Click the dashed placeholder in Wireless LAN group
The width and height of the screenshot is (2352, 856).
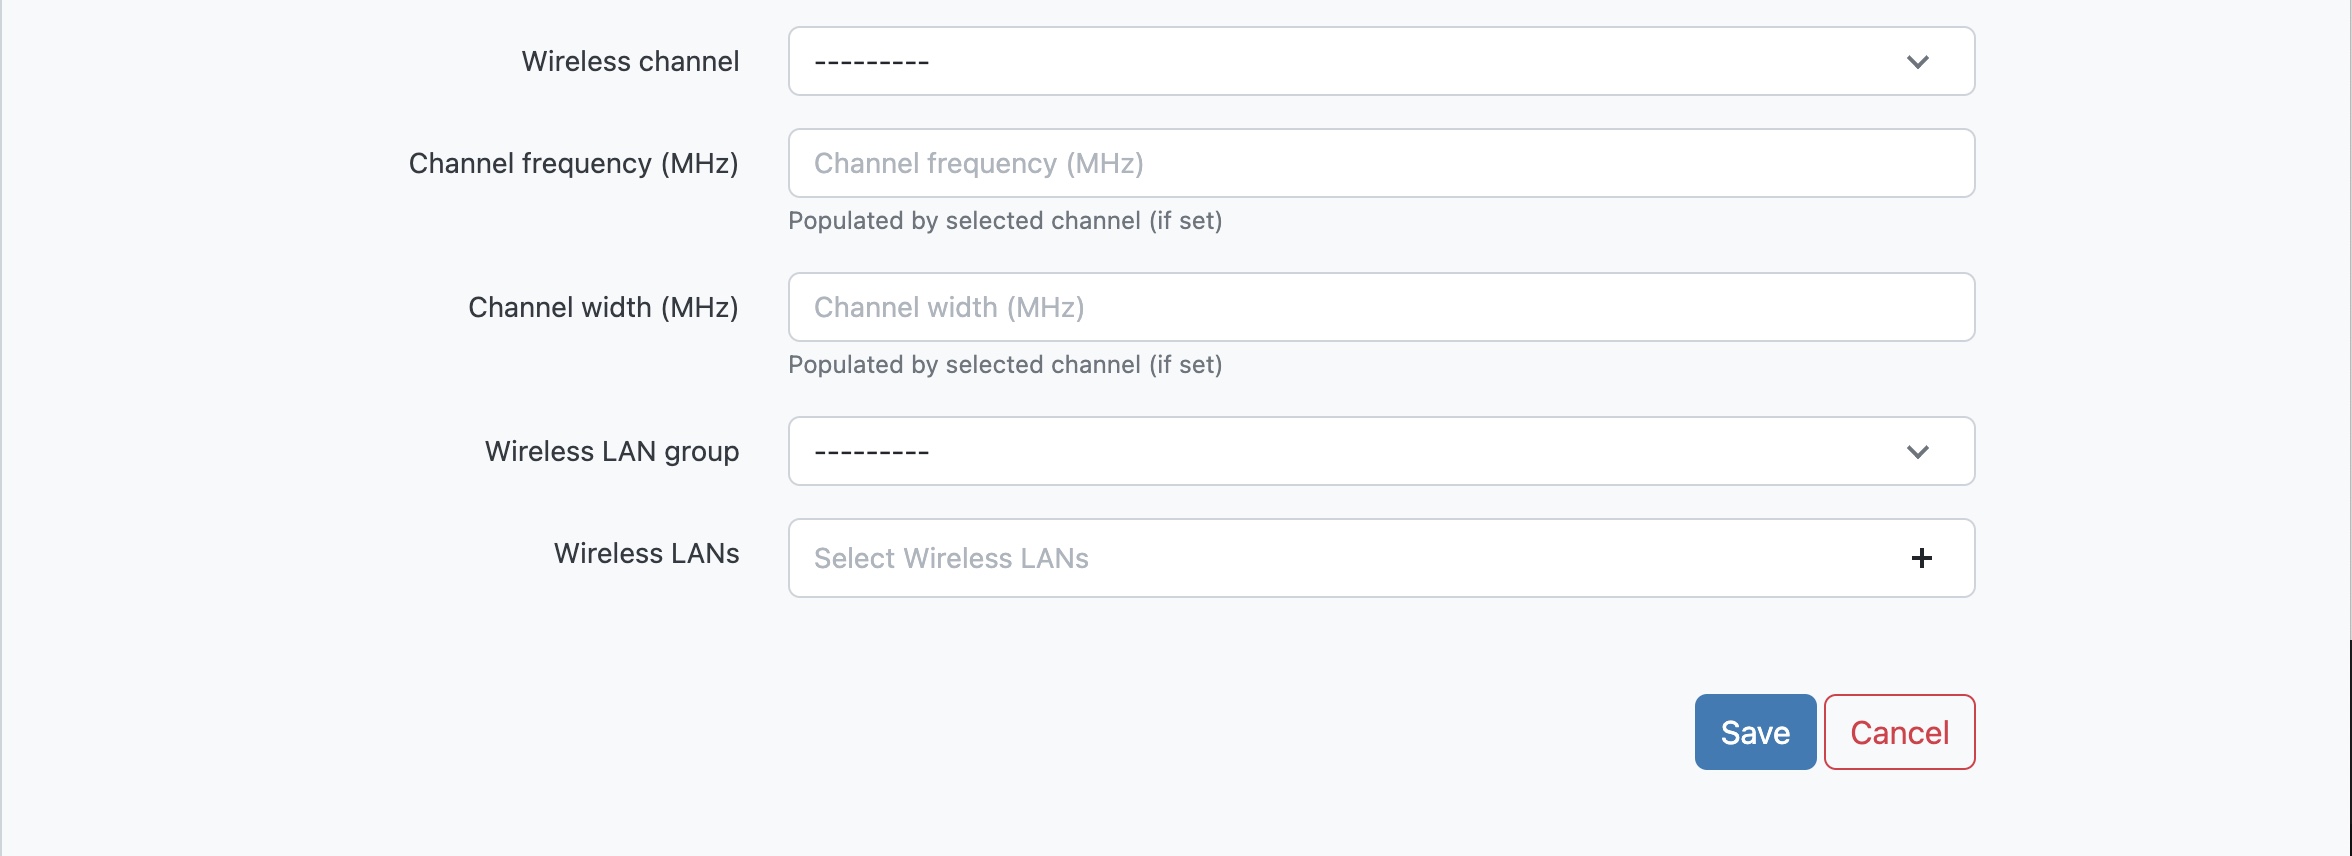click(x=871, y=452)
